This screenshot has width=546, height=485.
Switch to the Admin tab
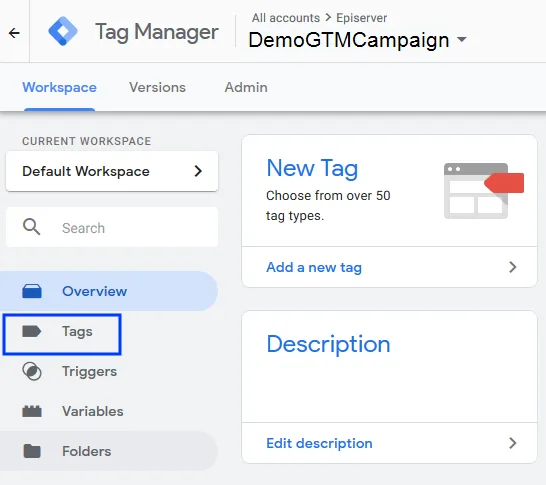(x=246, y=87)
